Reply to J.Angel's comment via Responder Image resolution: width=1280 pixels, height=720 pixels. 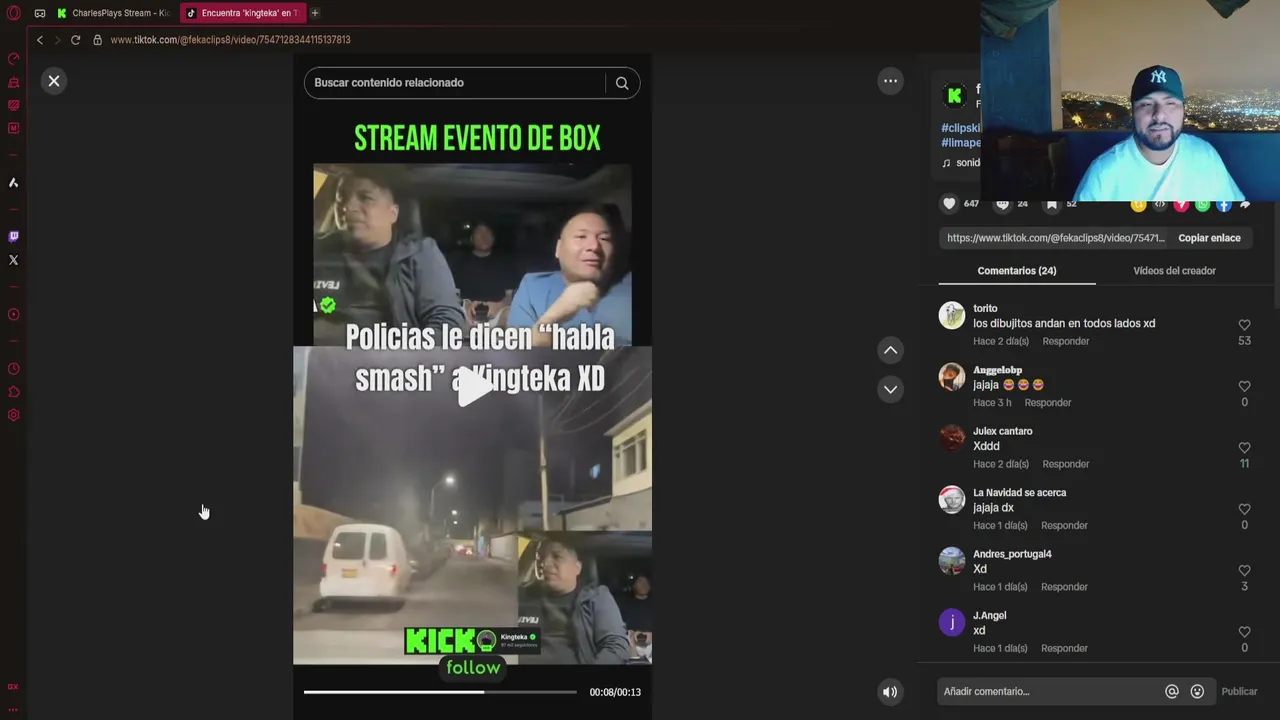coord(1064,649)
